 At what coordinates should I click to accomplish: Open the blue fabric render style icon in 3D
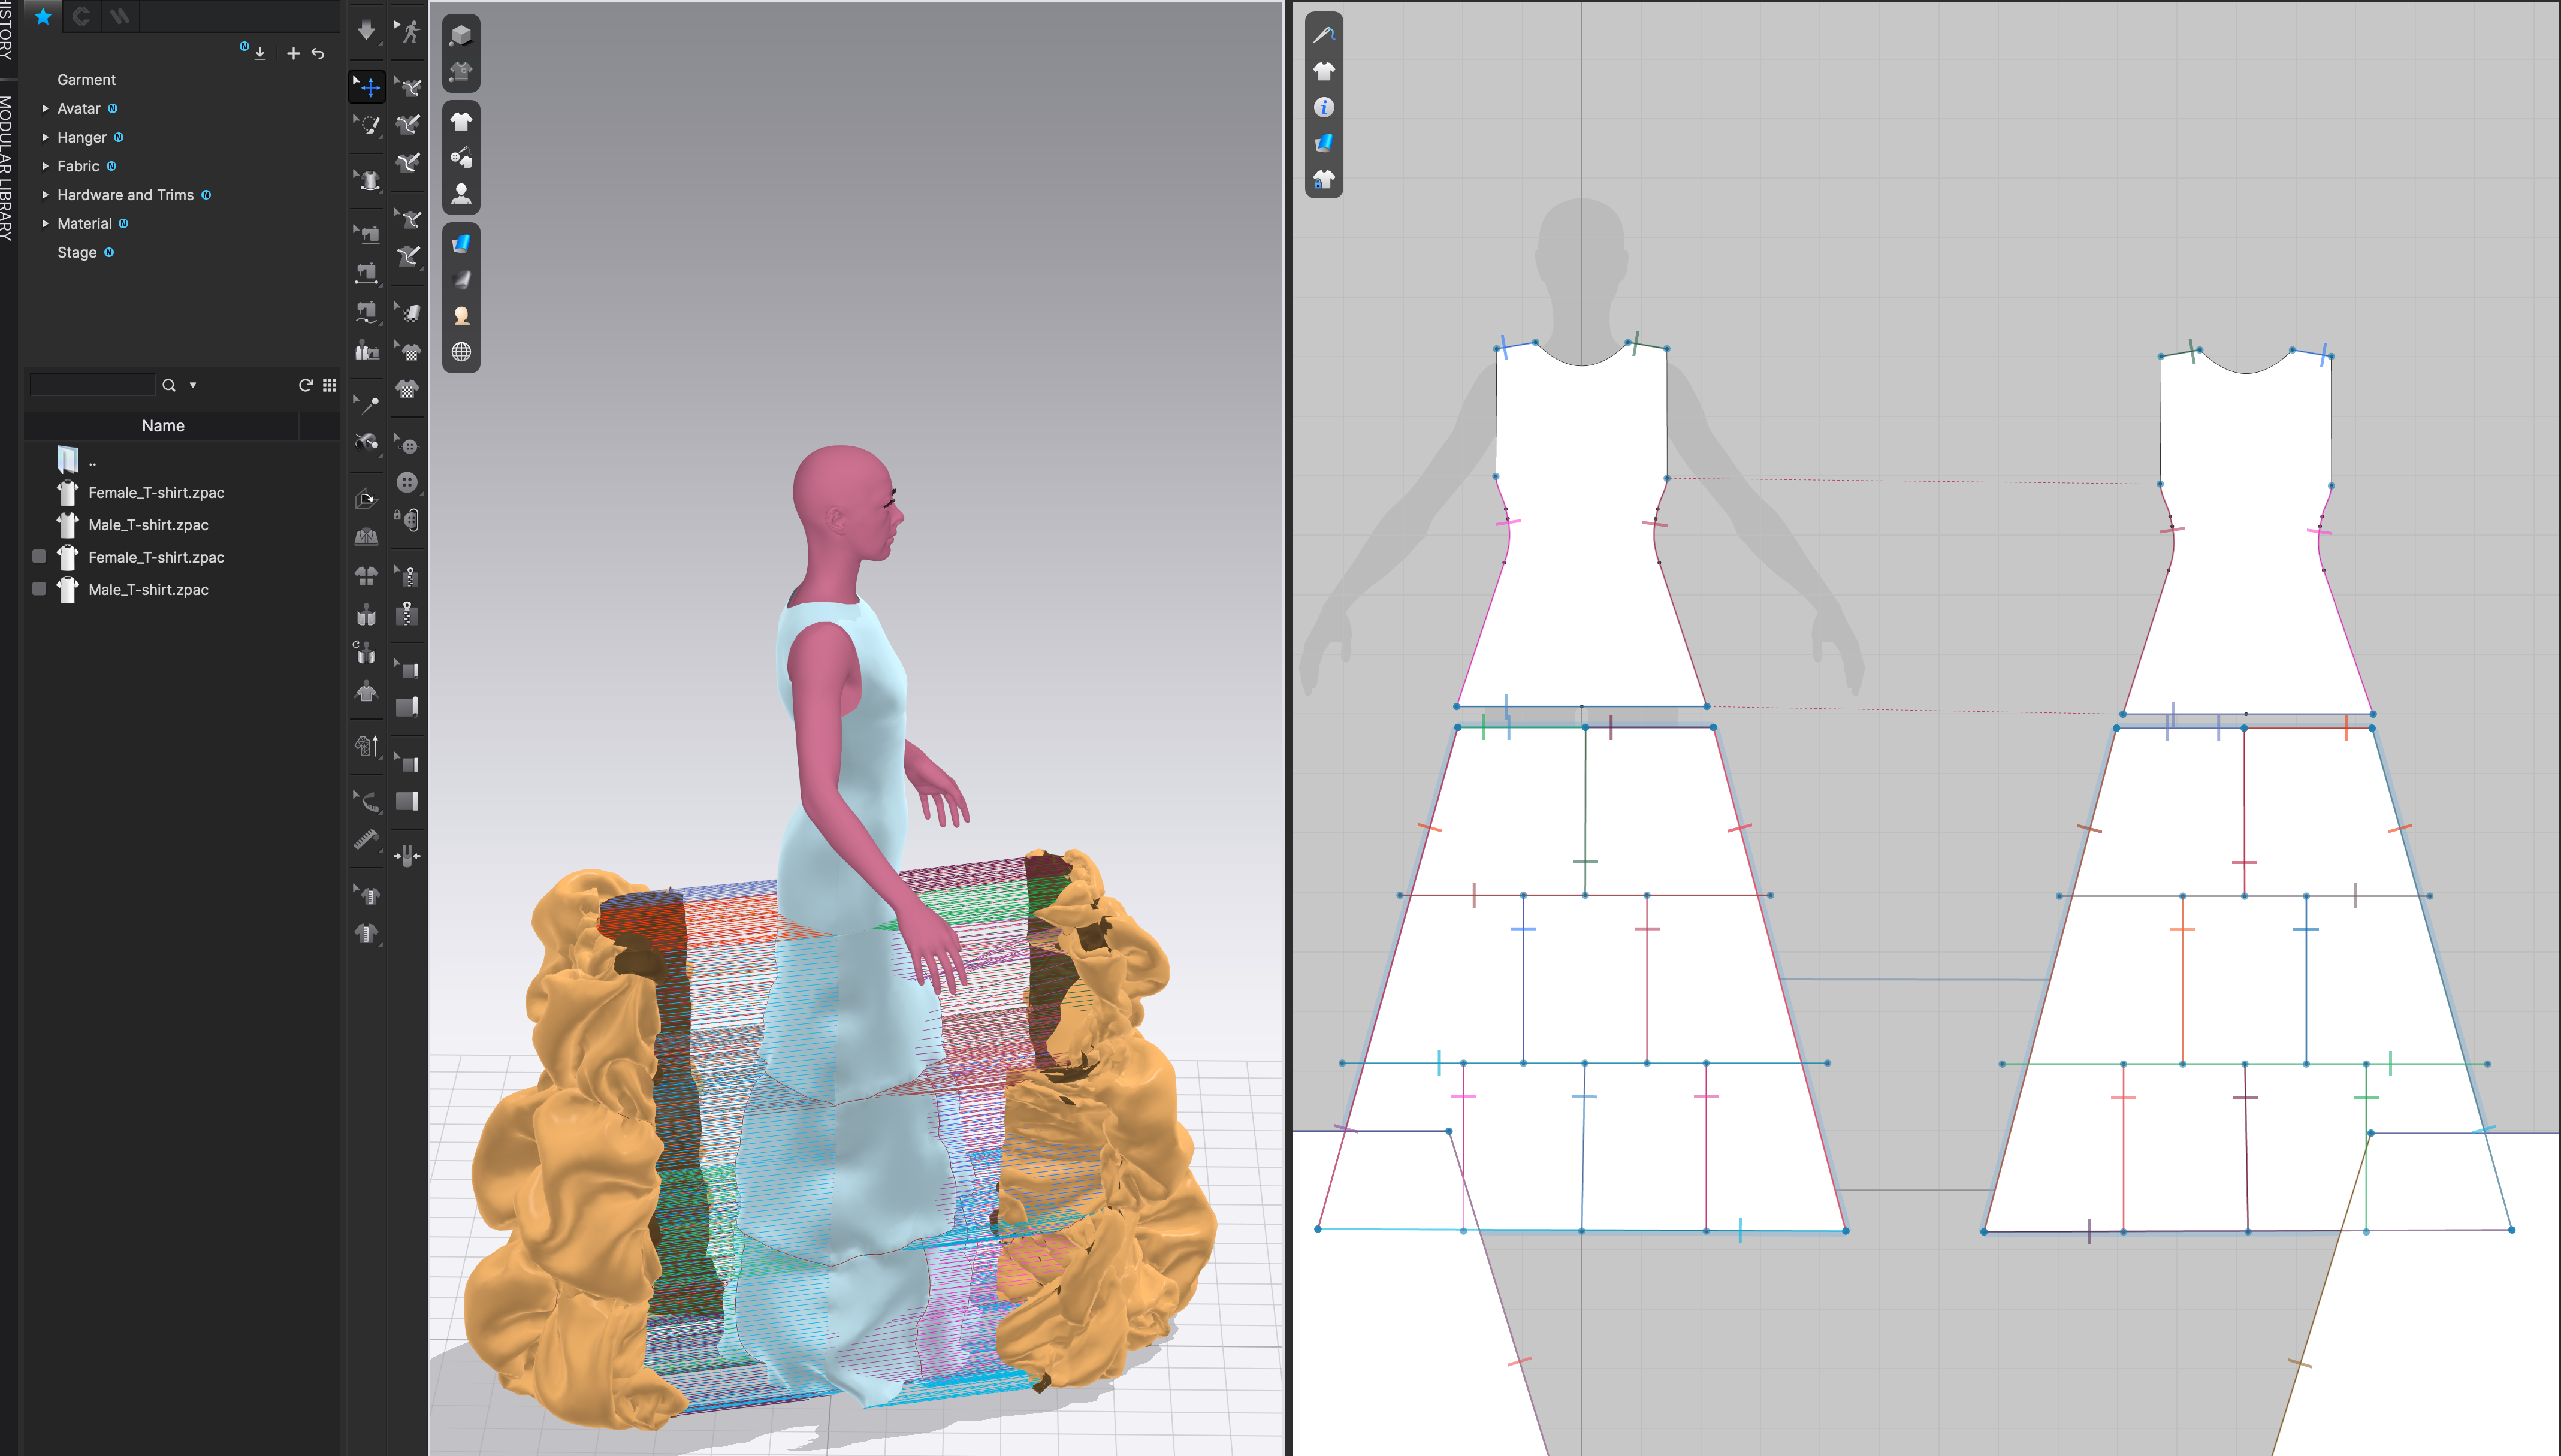461,243
